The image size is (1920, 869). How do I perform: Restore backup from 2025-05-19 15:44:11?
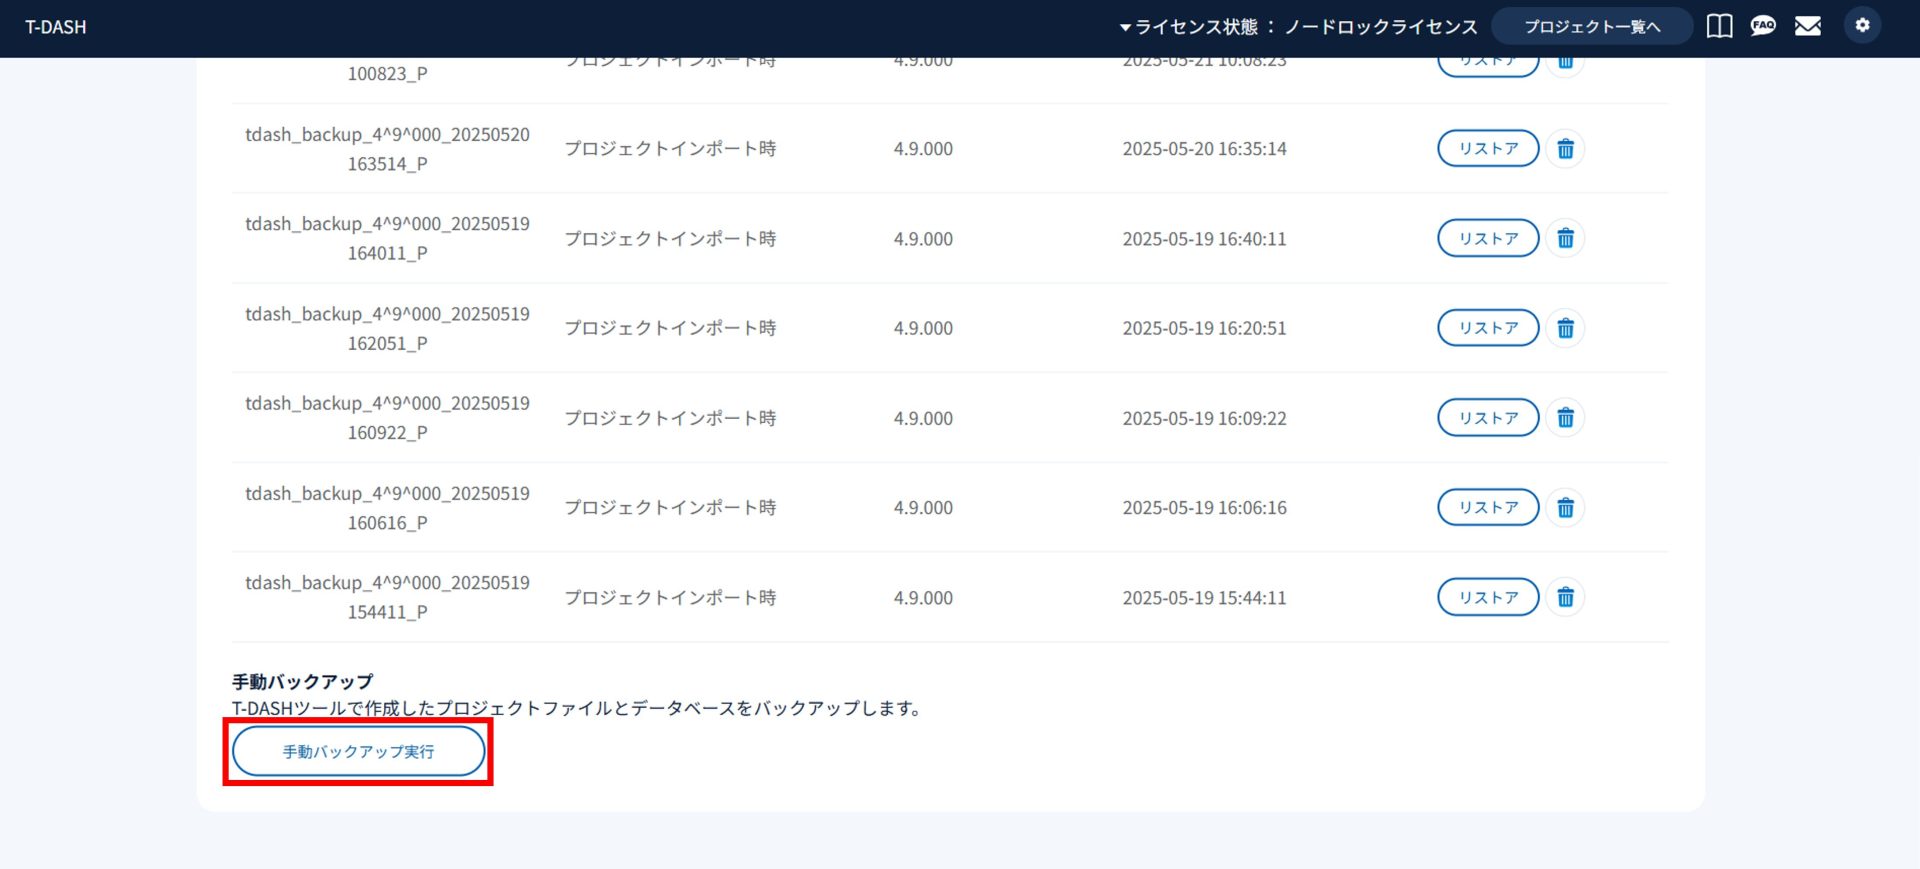pyautogui.click(x=1487, y=598)
